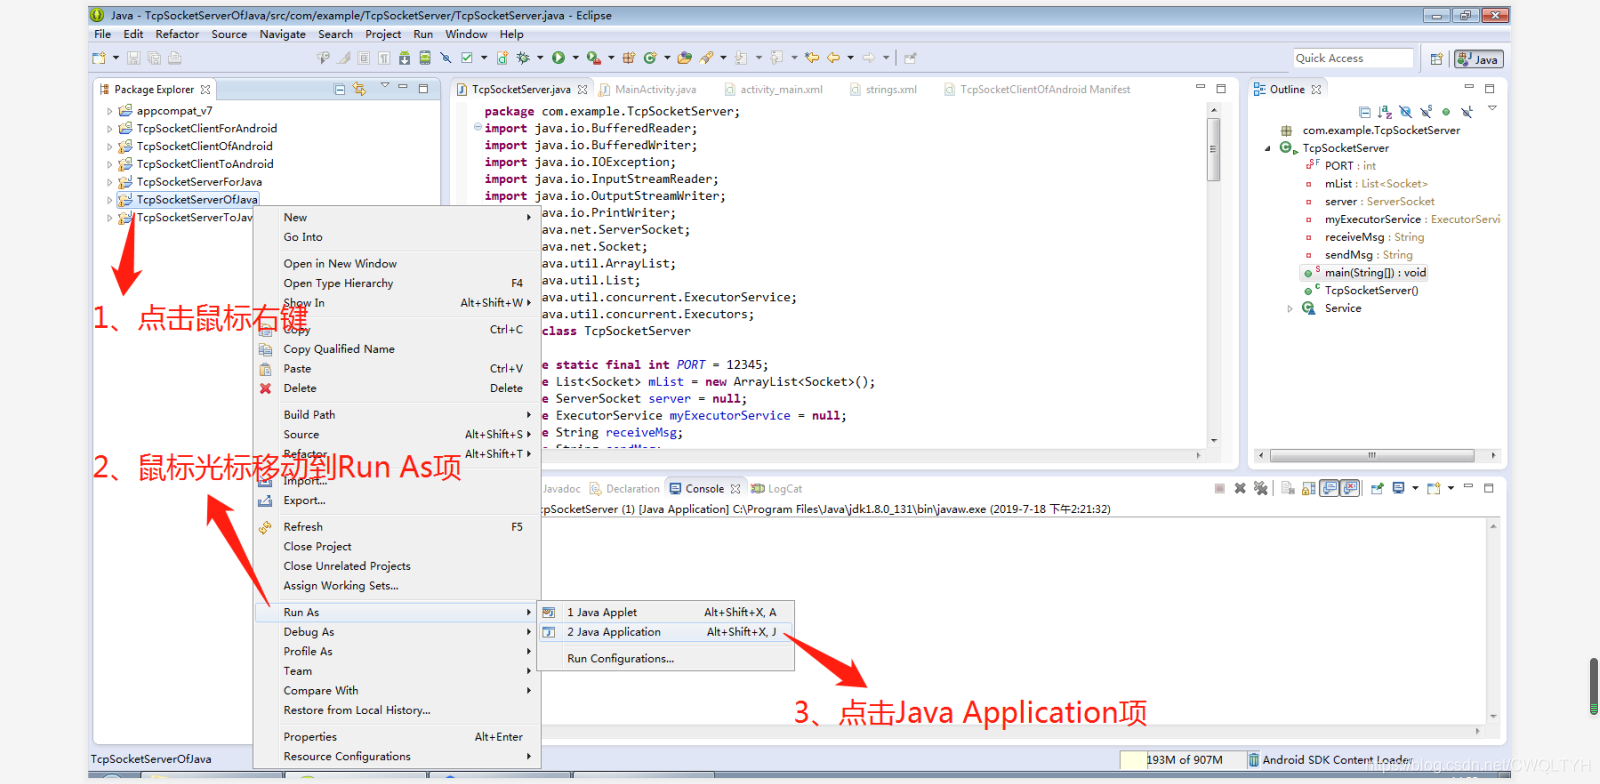The image size is (1600, 784).
Task: Click the heap status 193M of 907M
Action: coord(1184,760)
